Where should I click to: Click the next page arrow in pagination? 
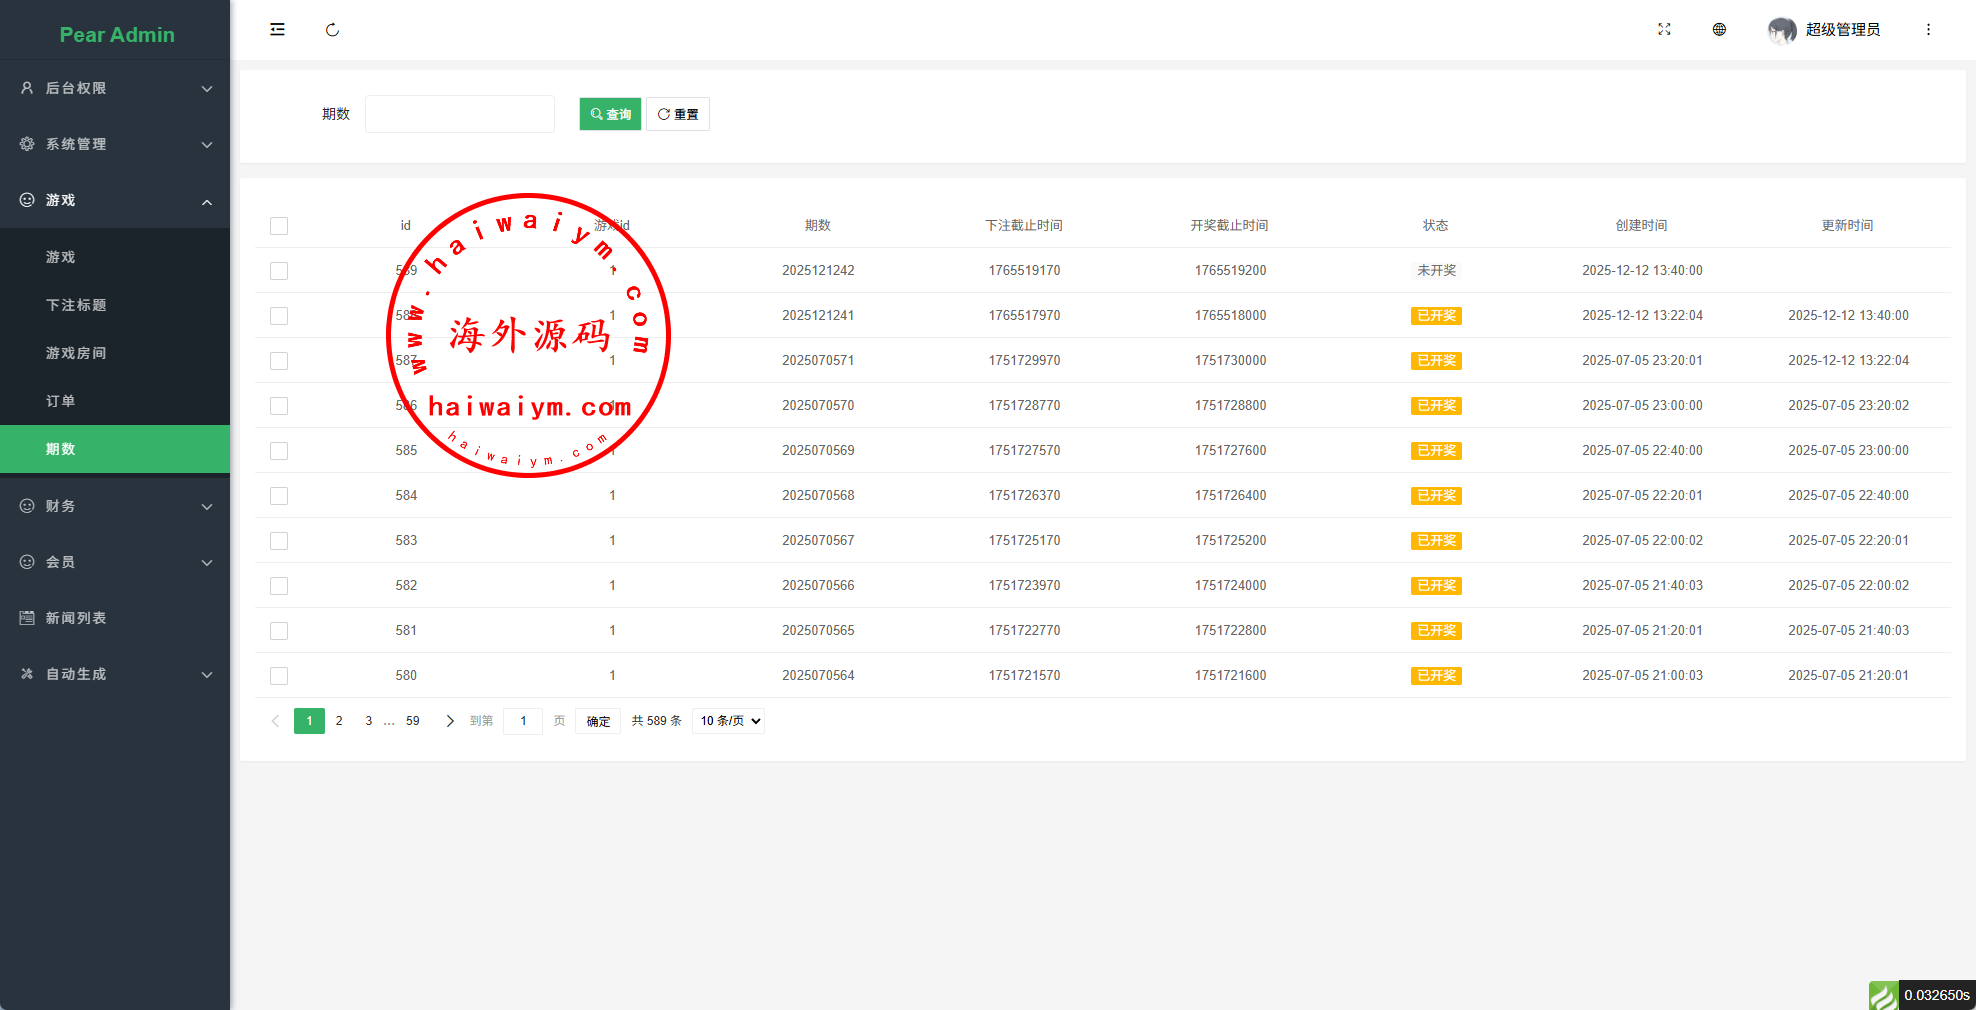pyautogui.click(x=450, y=721)
